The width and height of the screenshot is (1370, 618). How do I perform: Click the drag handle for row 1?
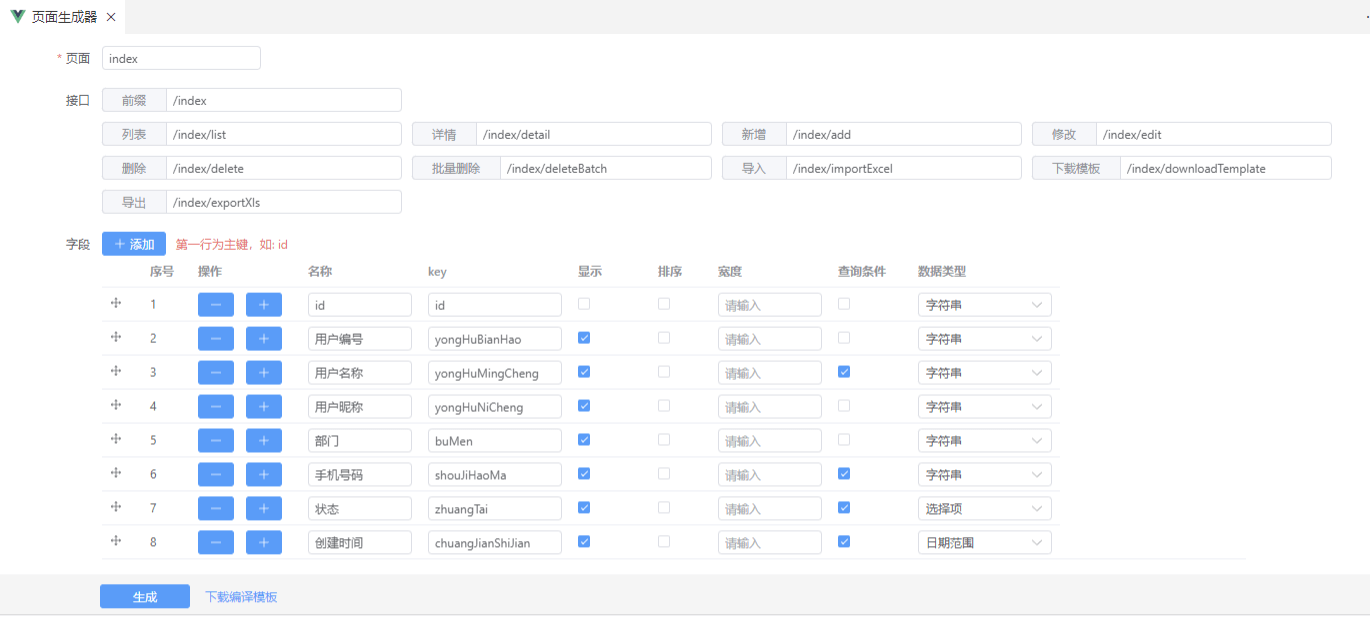click(x=116, y=304)
